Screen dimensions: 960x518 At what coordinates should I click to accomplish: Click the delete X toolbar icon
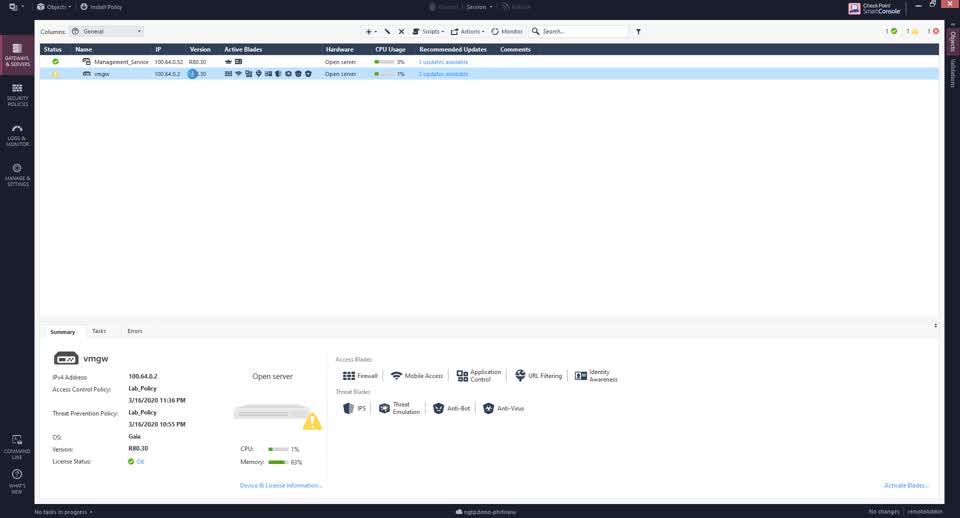[x=401, y=31]
